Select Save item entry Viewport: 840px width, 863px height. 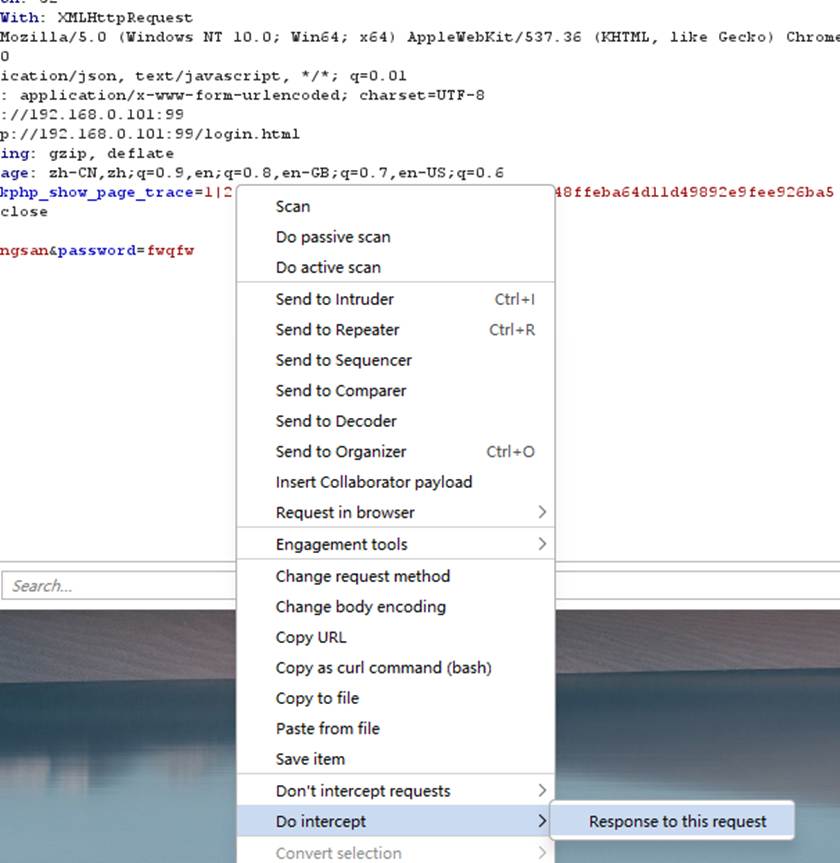point(395,759)
